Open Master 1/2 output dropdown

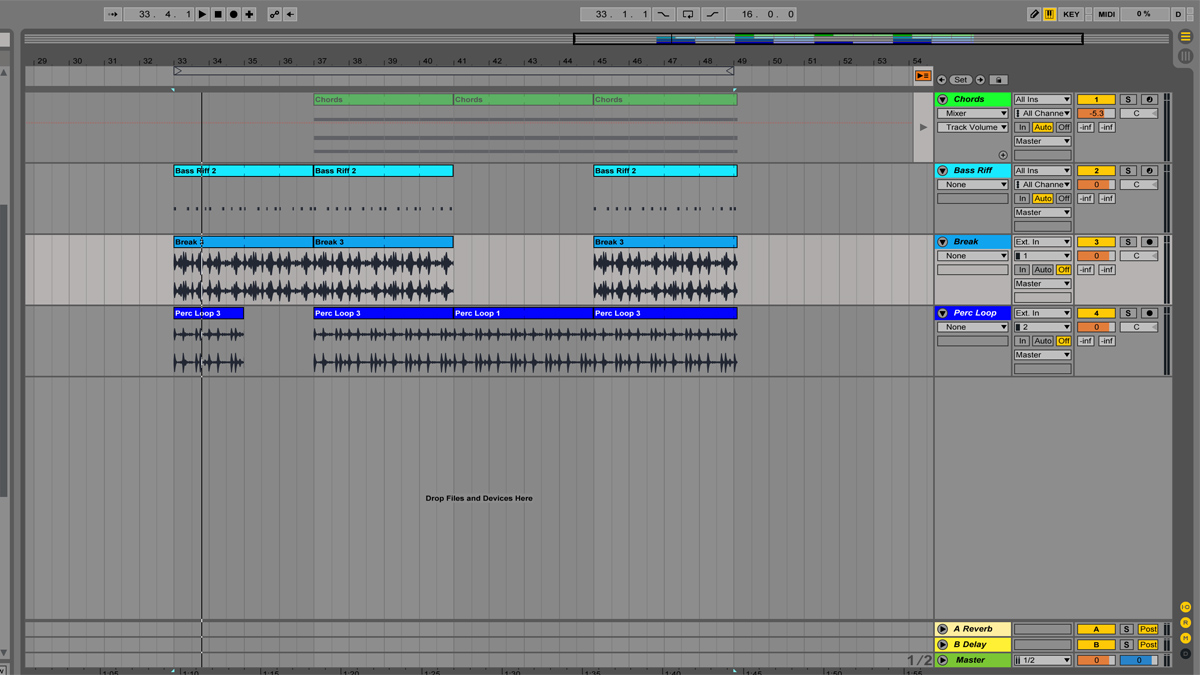point(1043,661)
